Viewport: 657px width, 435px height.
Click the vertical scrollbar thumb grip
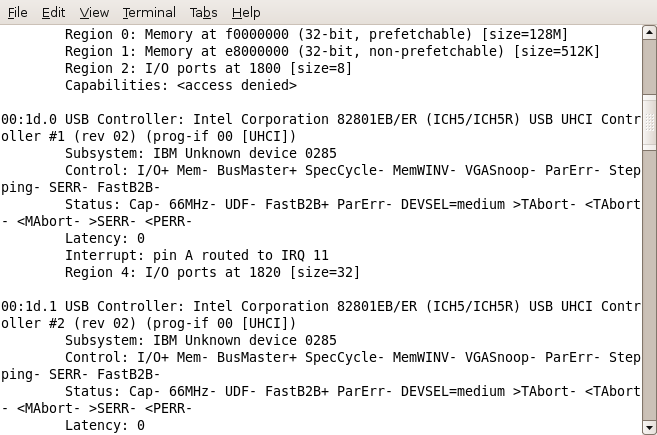pyautogui.click(x=649, y=122)
